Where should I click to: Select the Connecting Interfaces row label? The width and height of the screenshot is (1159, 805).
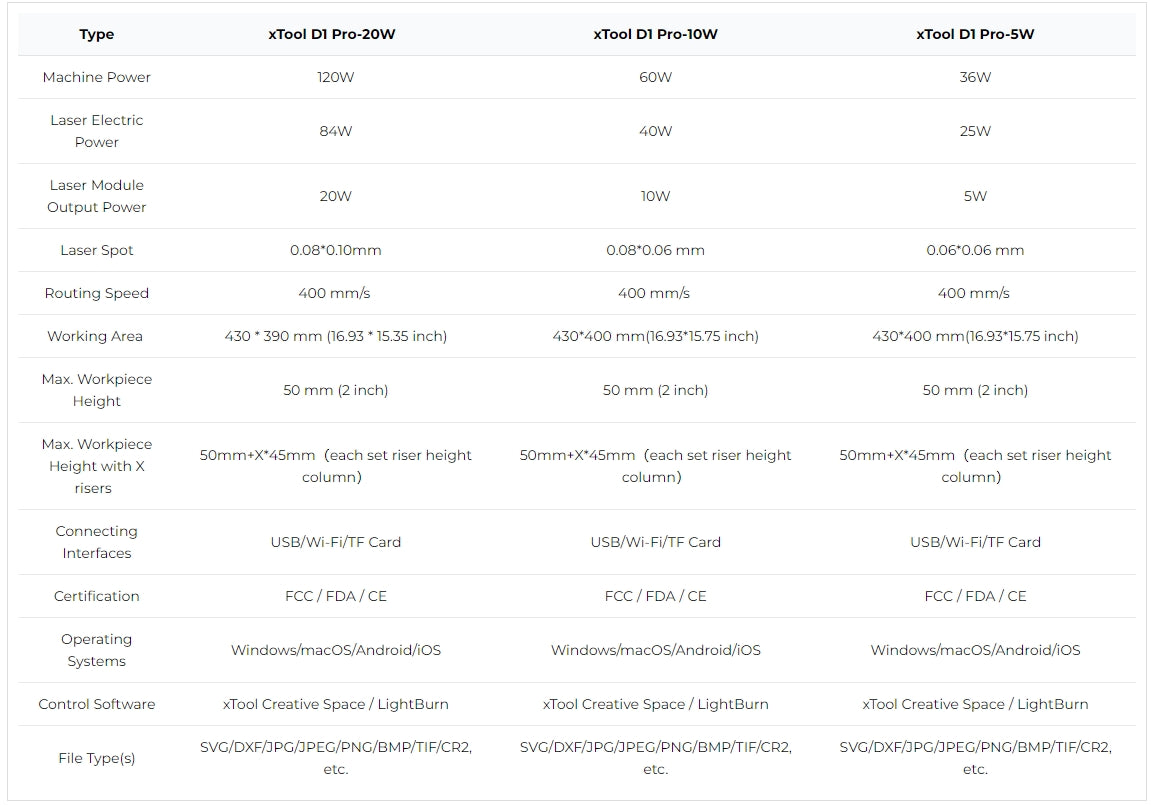(x=97, y=542)
